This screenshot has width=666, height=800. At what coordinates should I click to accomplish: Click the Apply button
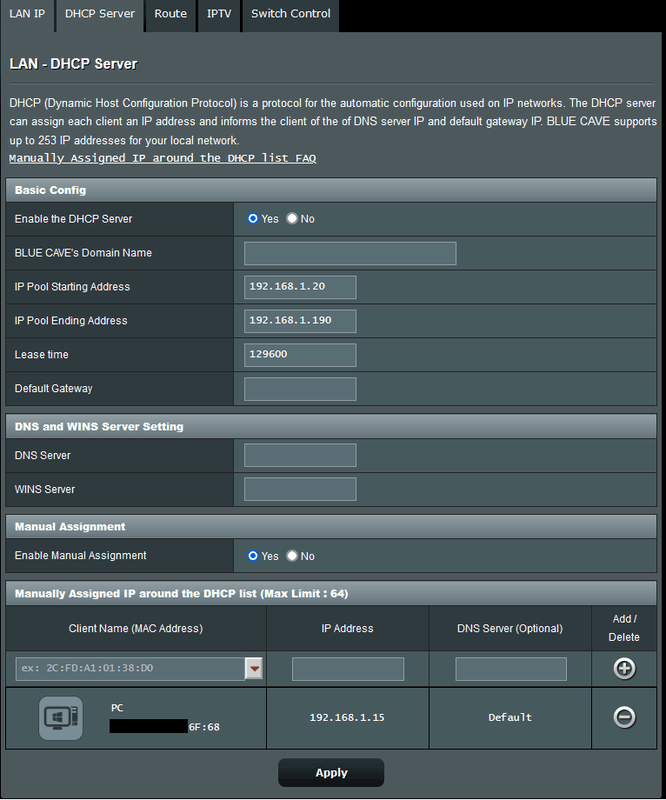(331, 772)
